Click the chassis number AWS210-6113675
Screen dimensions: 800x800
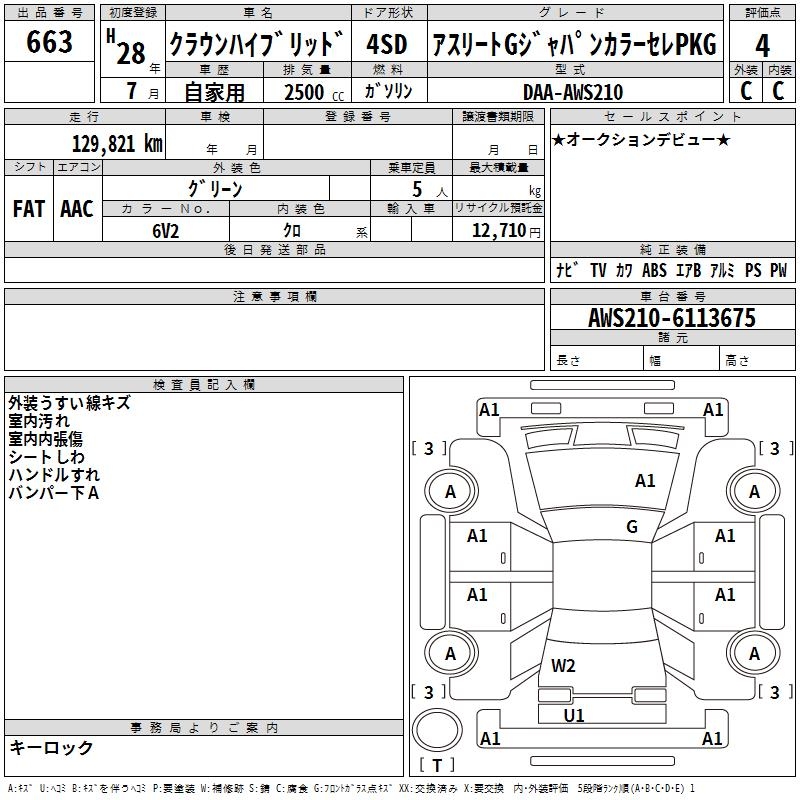[x=671, y=319]
